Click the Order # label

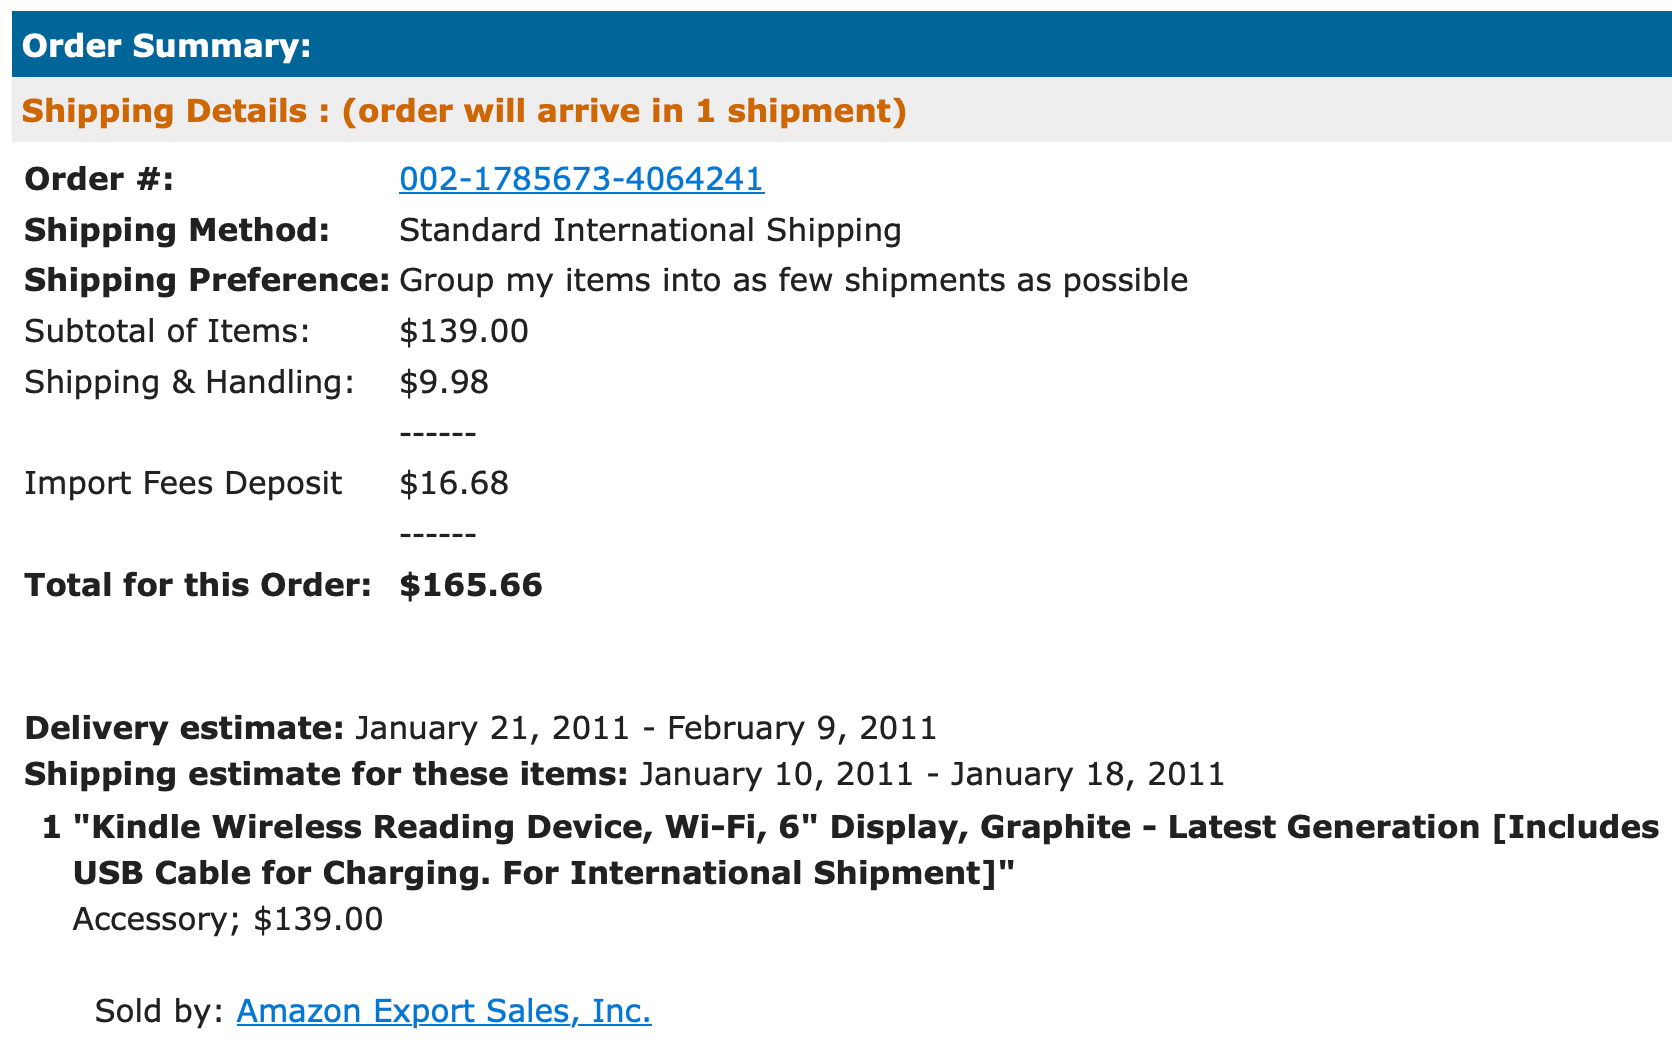[99, 179]
